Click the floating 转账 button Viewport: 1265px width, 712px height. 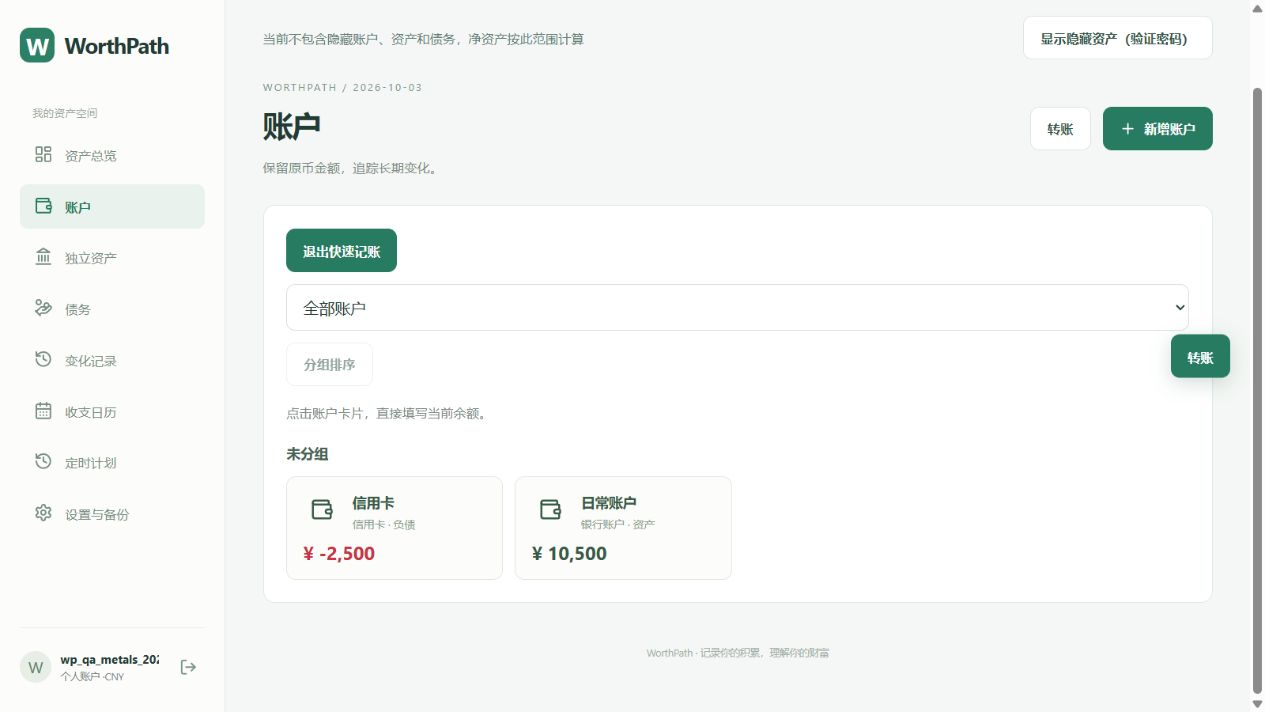tap(1200, 357)
